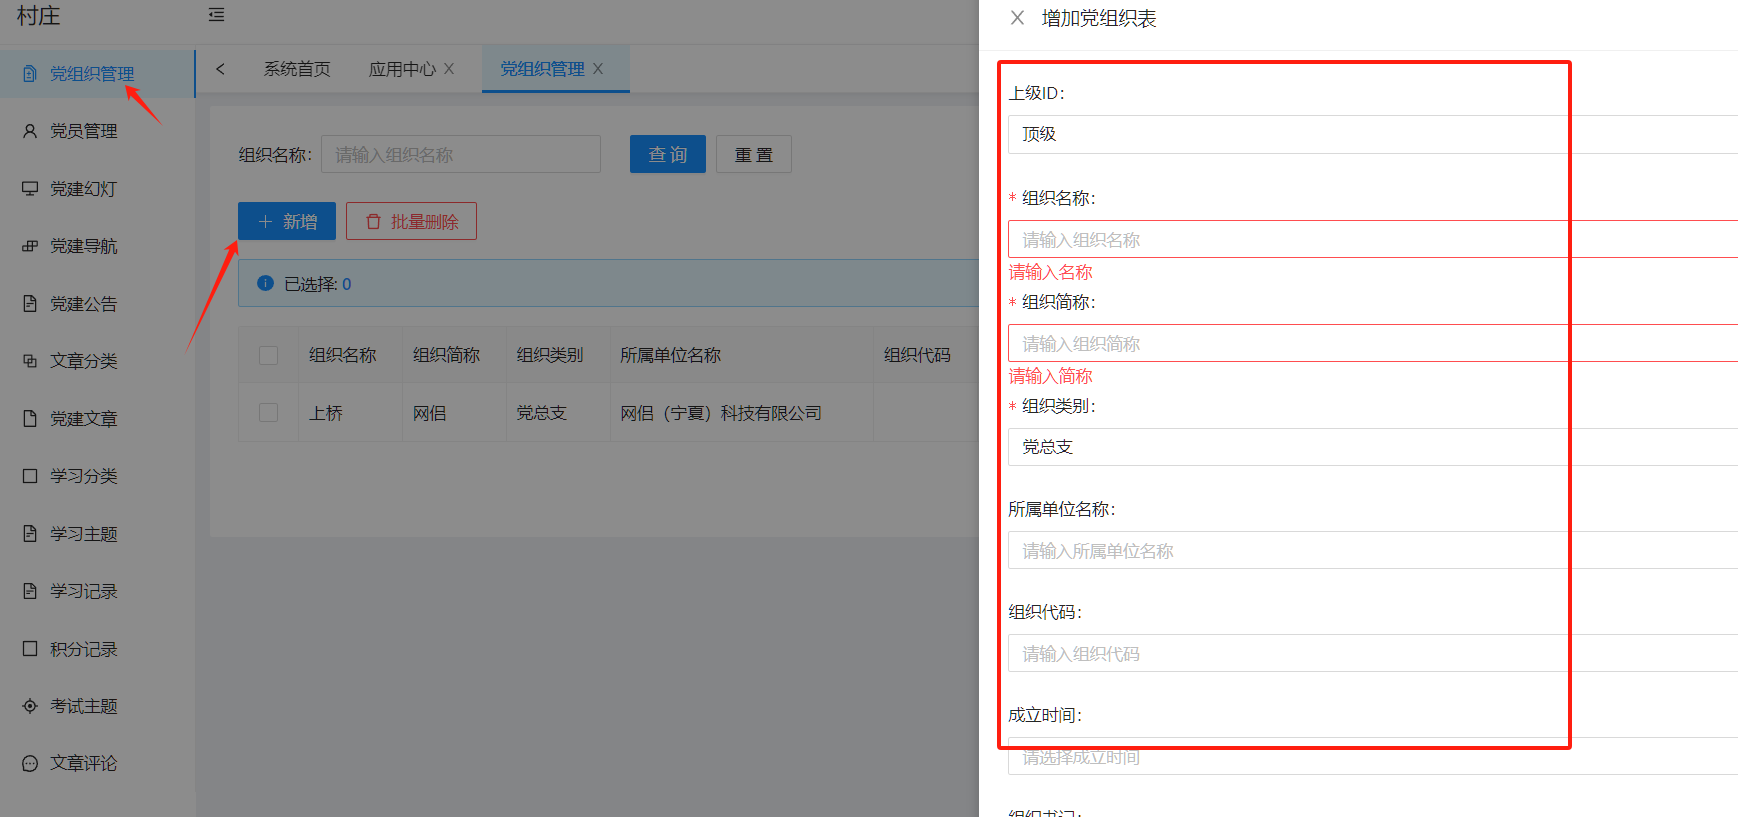Image resolution: width=1738 pixels, height=817 pixels.
Task: Toggle the select-all checkbox in table header
Action: (x=268, y=355)
